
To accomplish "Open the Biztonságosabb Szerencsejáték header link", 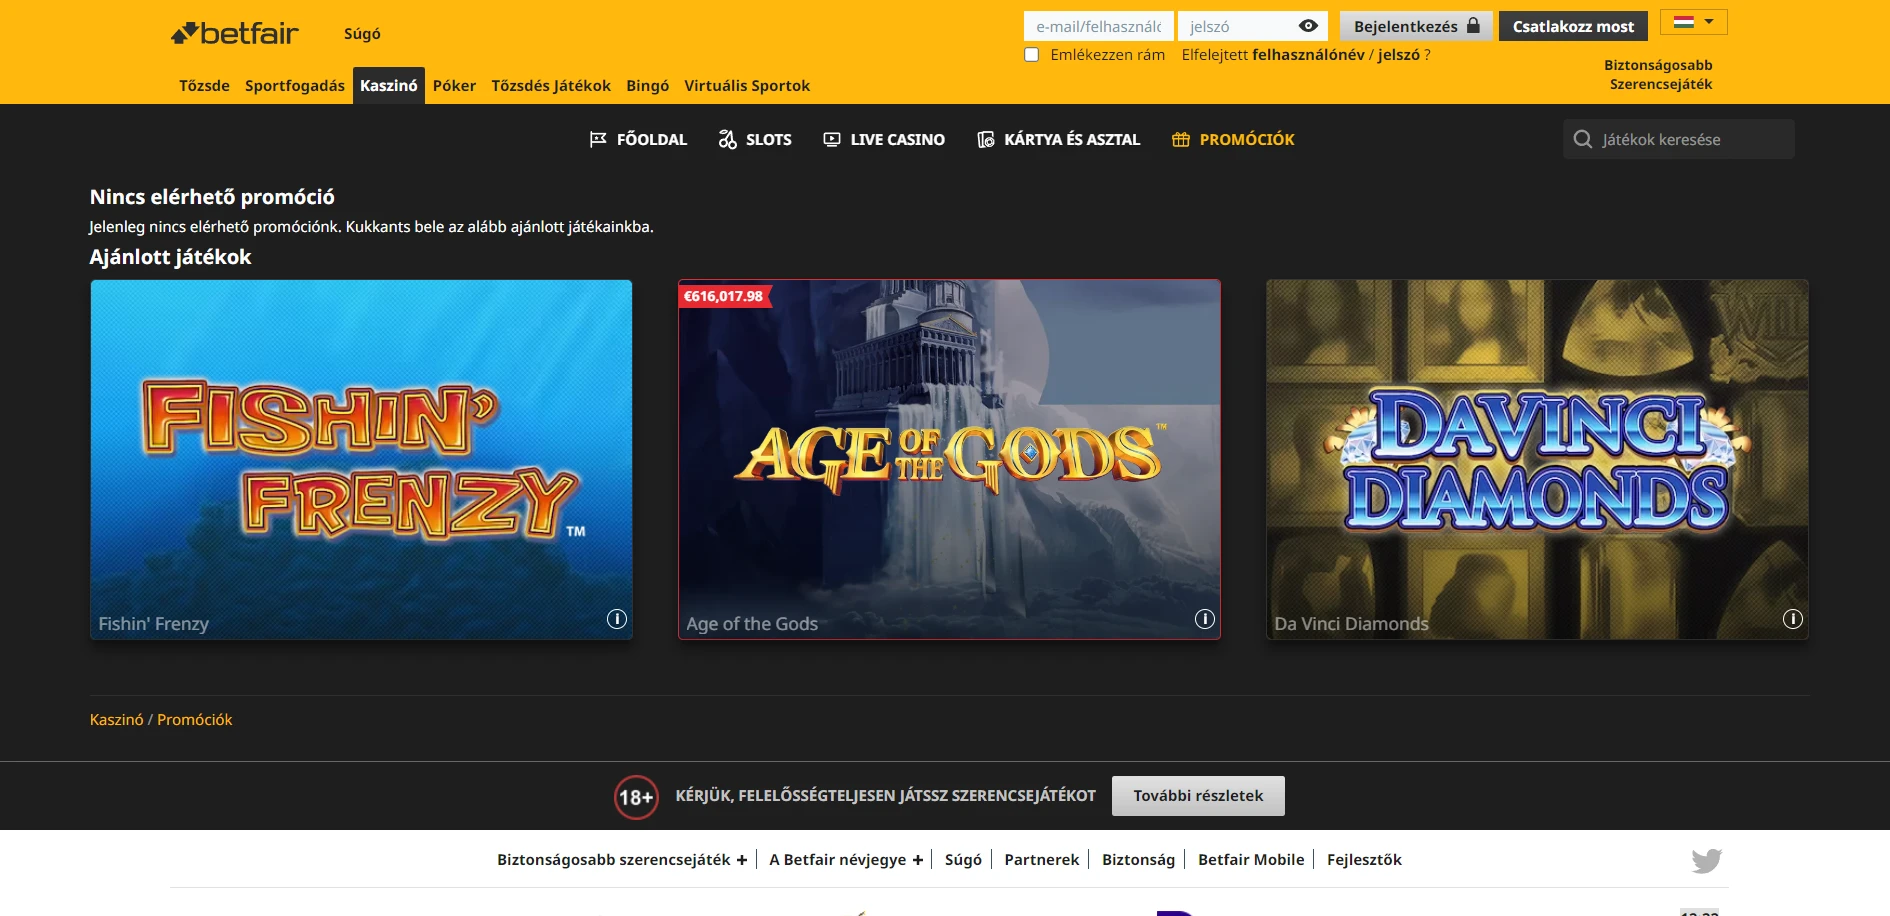I will click(1659, 75).
